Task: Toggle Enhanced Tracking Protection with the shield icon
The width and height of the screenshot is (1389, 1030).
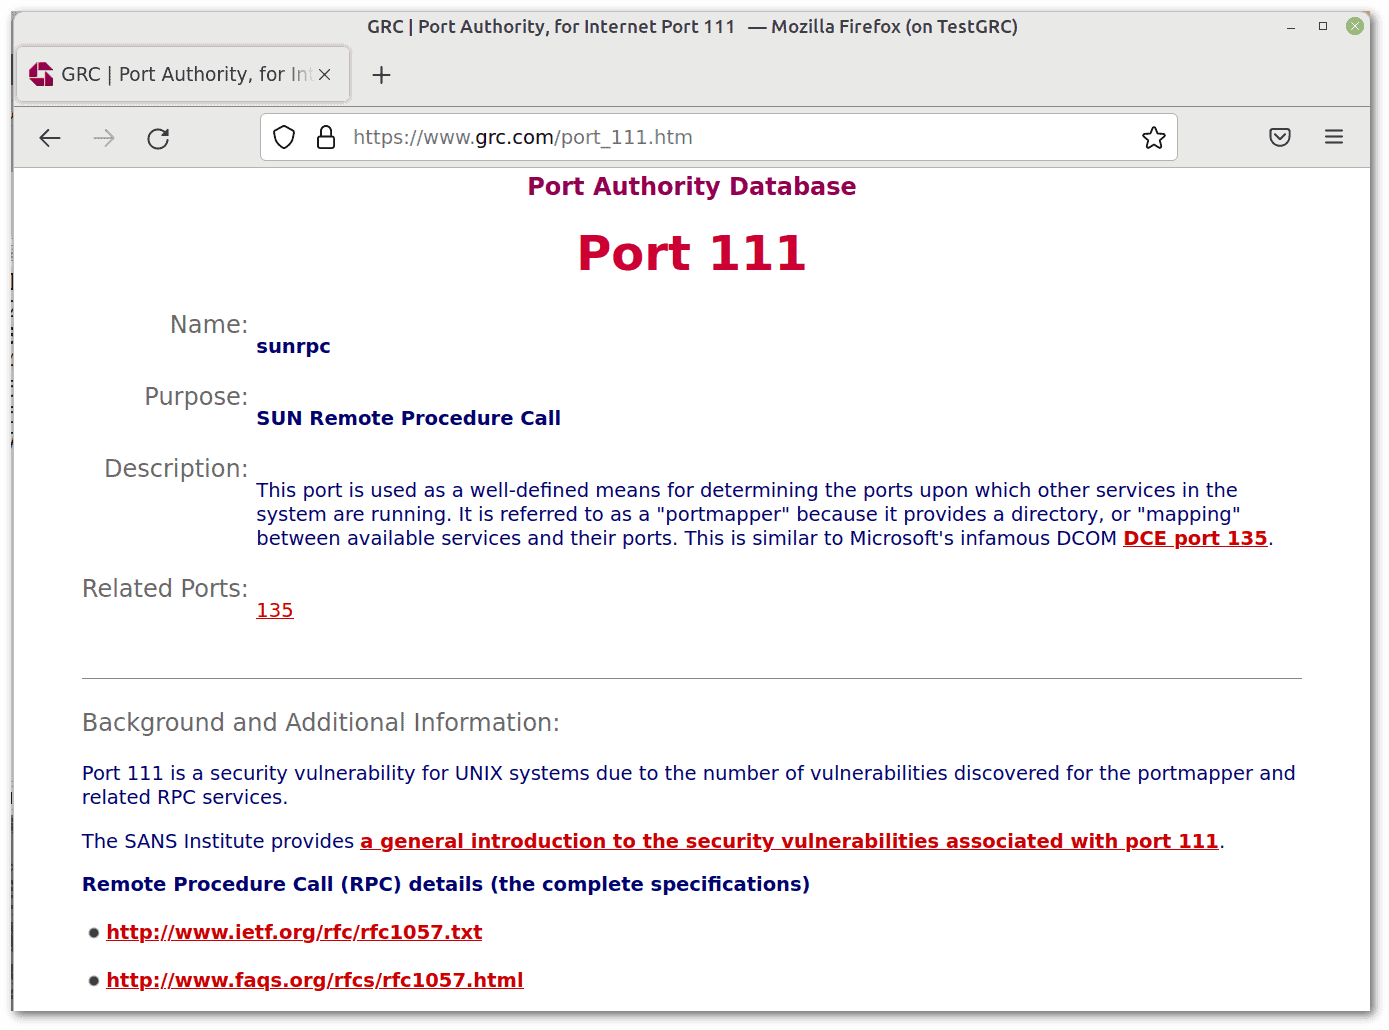Action: click(284, 137)
